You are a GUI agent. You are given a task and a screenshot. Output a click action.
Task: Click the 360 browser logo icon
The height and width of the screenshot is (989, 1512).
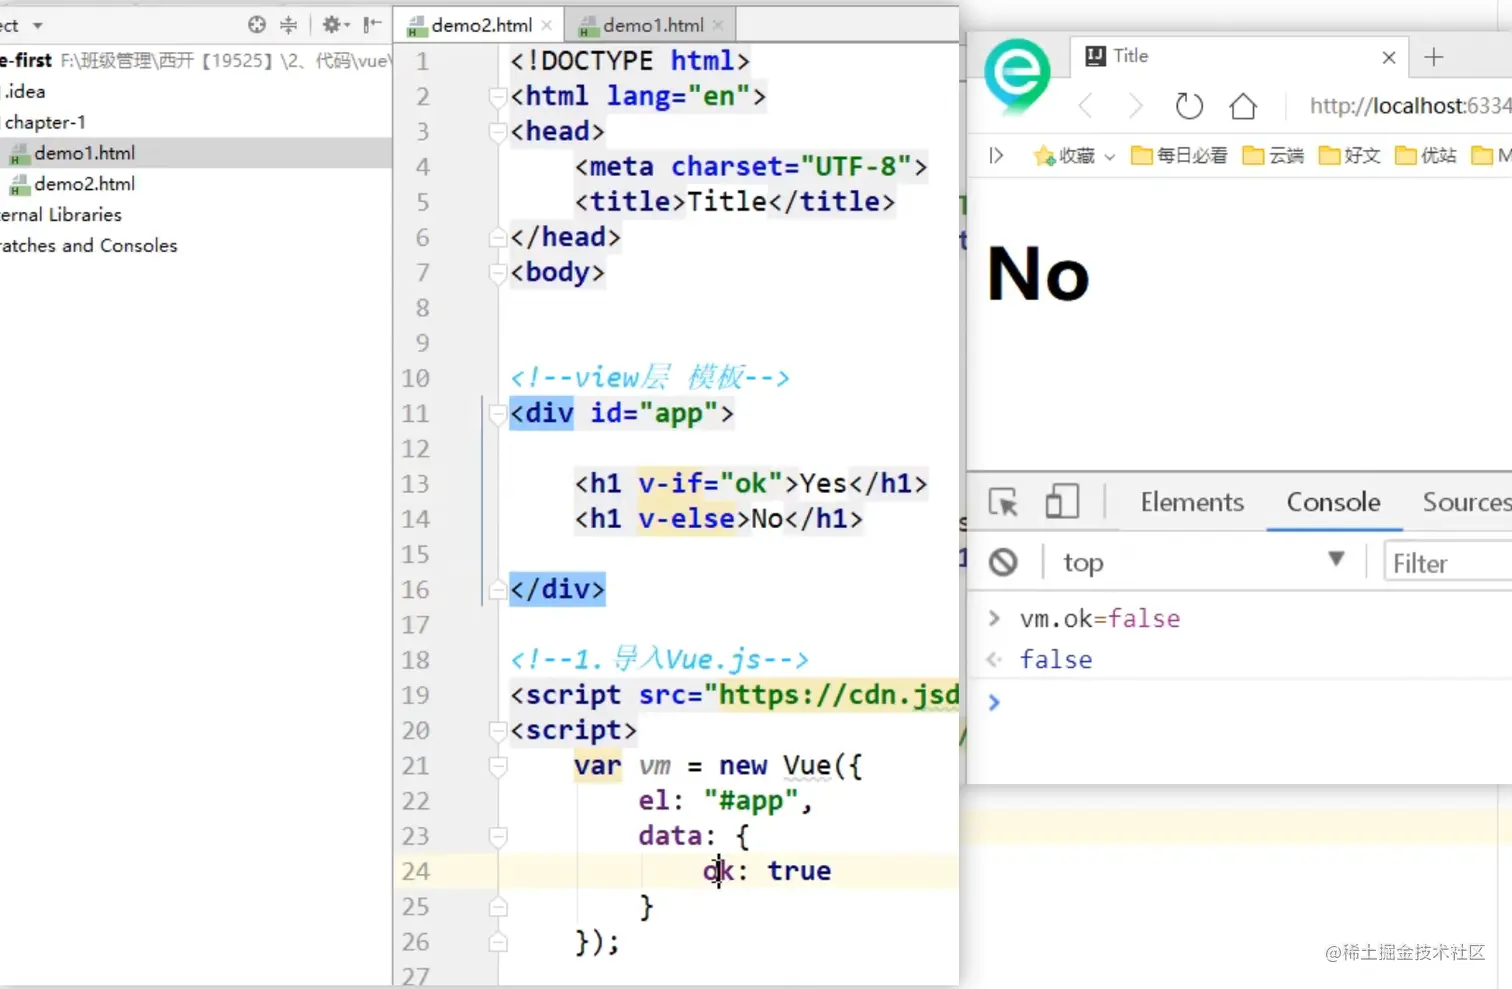[1017, 76]
